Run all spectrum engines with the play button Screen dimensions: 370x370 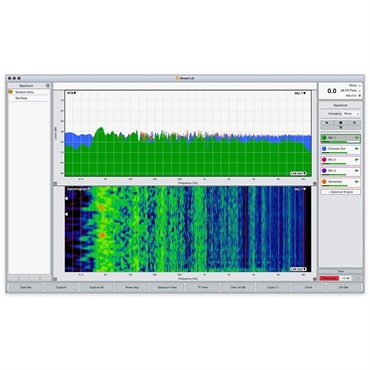pos(327,123)
